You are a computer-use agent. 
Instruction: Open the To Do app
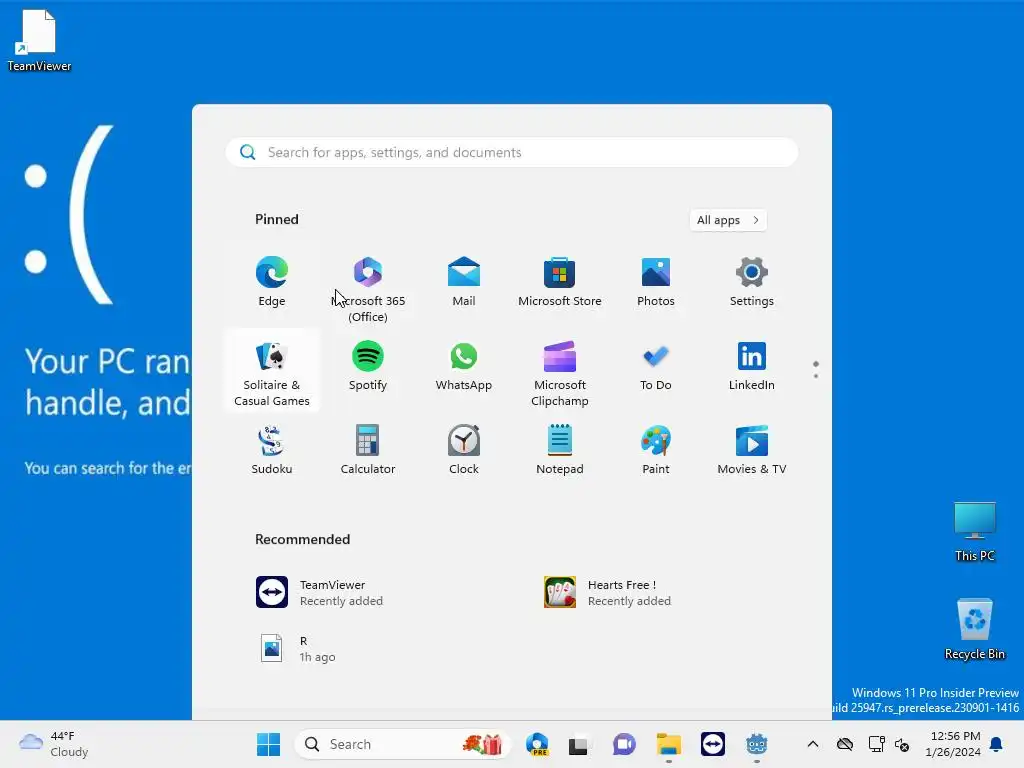point(656,366)
